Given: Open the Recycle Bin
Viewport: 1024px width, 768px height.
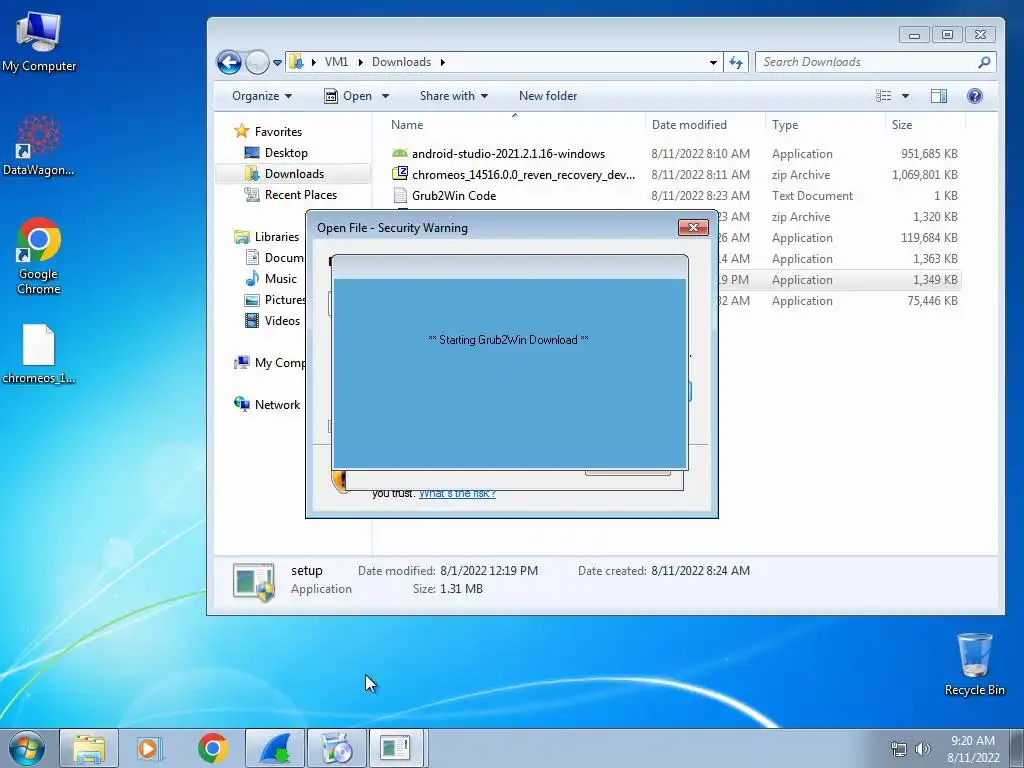Looking at the screenshot, I should (x=974, y=664).
